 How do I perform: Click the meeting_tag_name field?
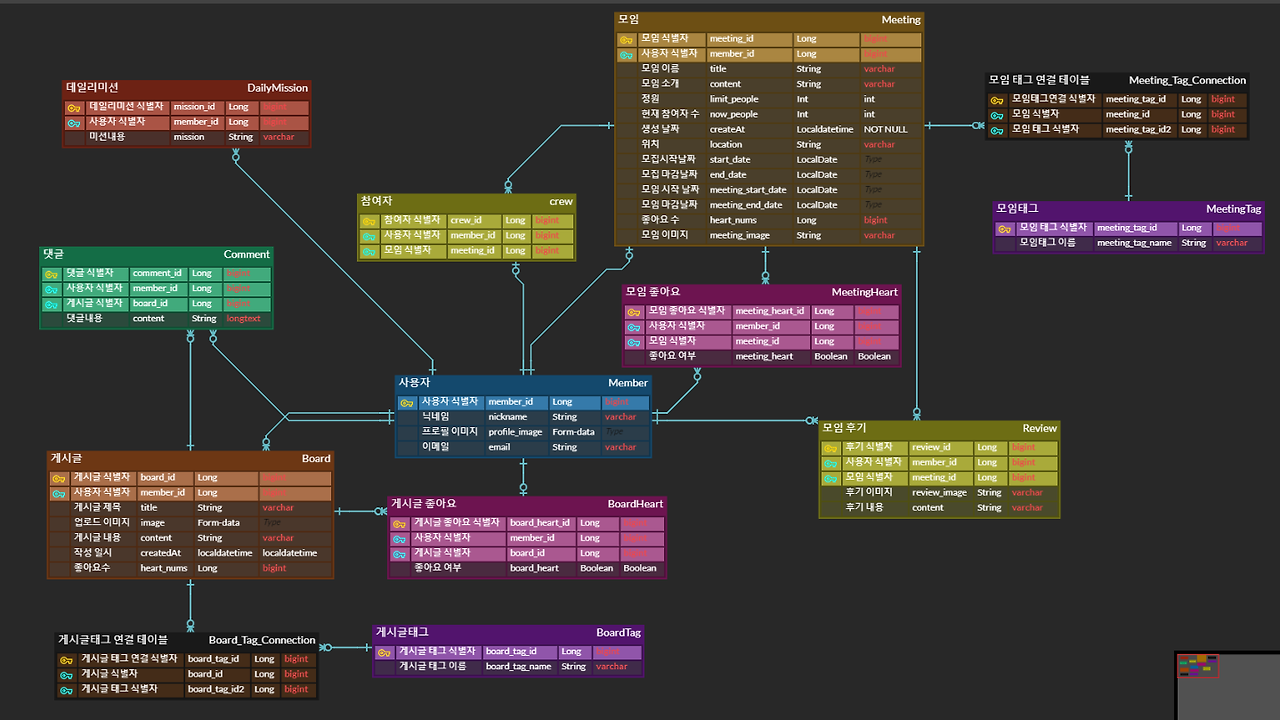(x=1134, y=243)
